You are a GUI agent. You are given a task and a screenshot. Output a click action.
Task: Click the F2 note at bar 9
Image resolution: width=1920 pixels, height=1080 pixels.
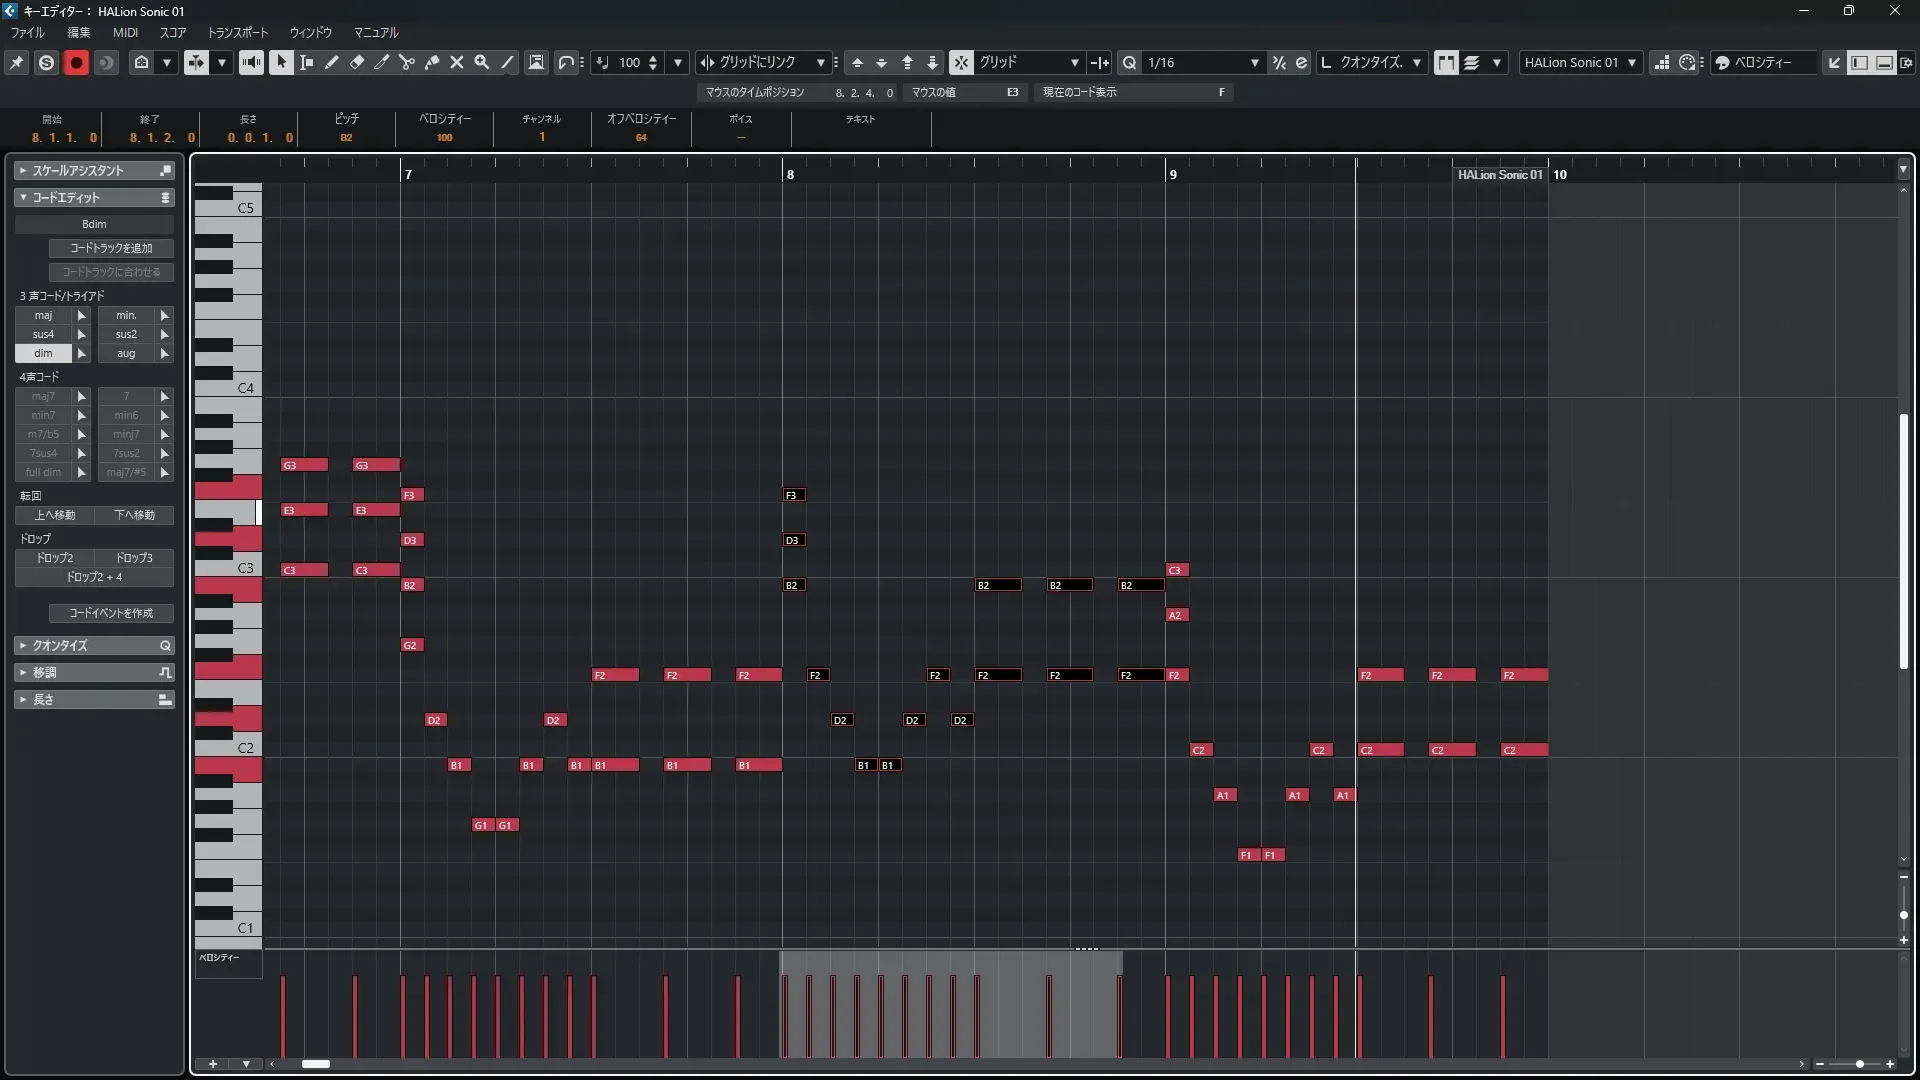point(1177,675)
